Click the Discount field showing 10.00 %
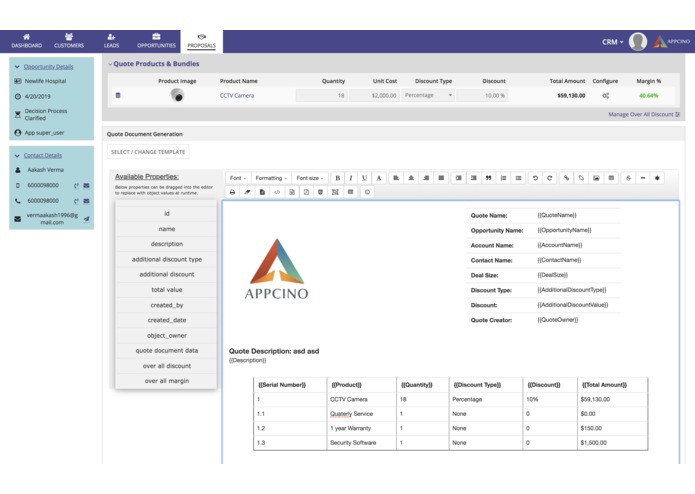 coord(482,95)
